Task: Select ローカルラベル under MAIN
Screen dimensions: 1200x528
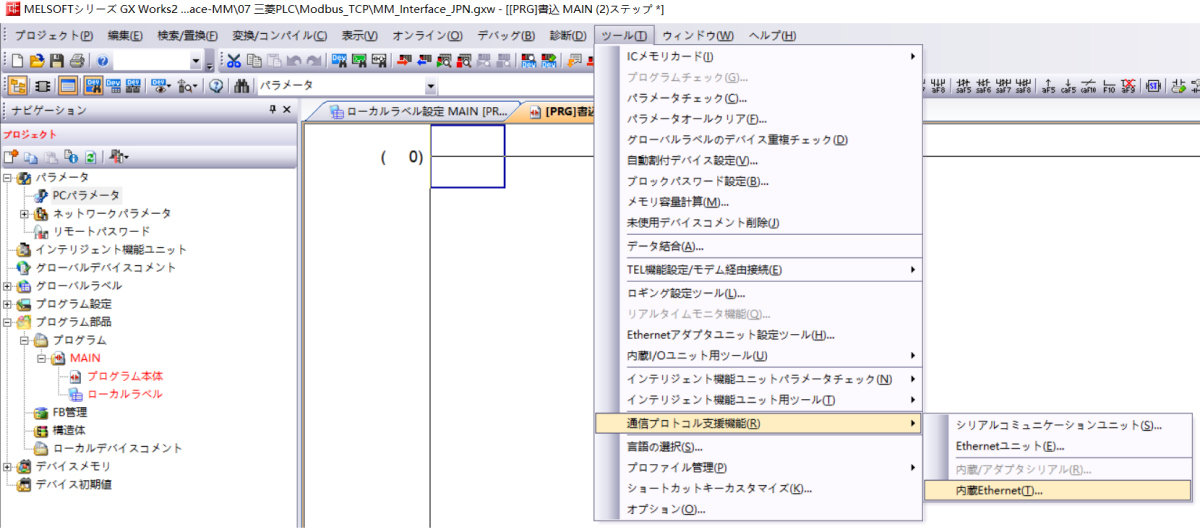Action: pyautogui.click(x=124, y=394)
